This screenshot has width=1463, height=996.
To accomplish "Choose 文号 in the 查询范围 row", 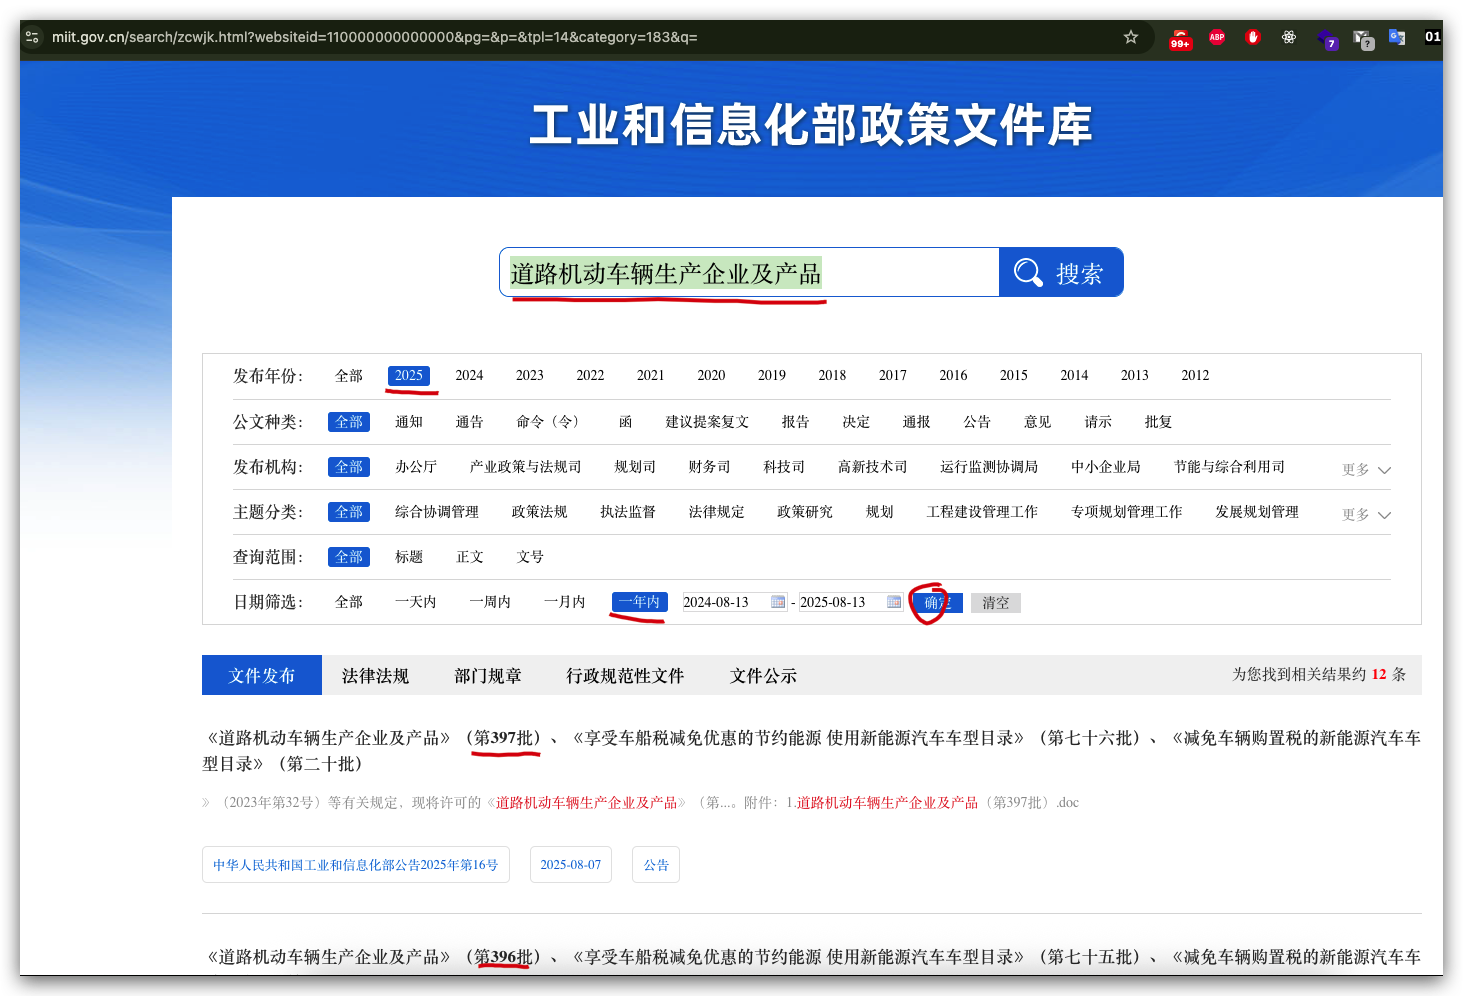I will tap(530, 557).
